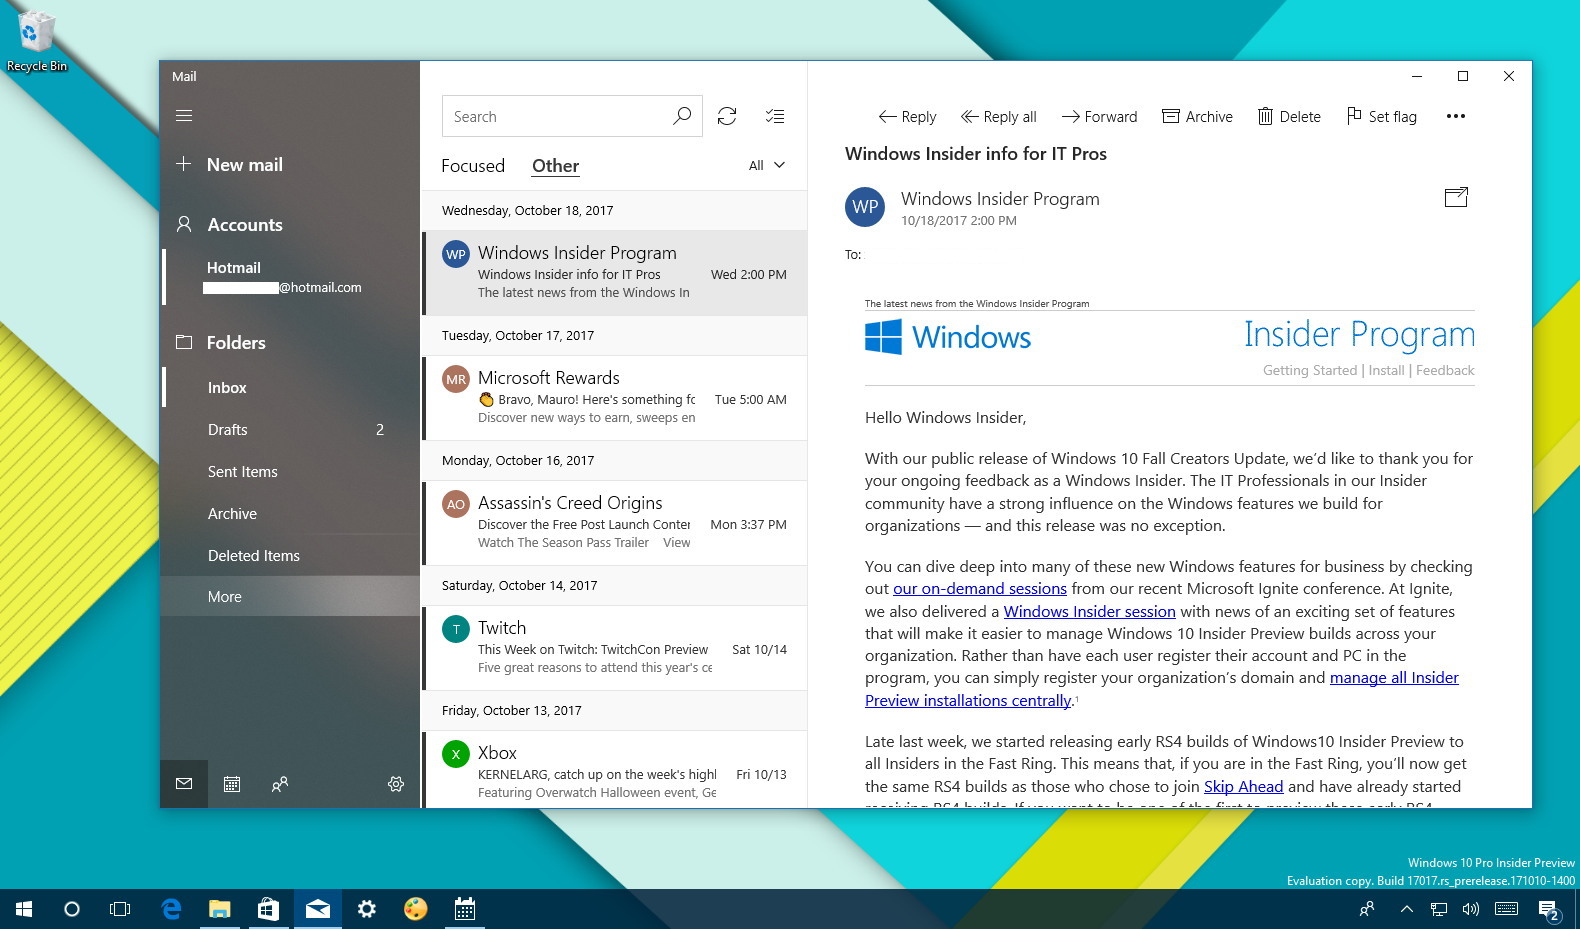The height and width of the screenshot is (929, 1580).
Task: Open the Paint palette taskbar icon
Action: click(416, 909)
